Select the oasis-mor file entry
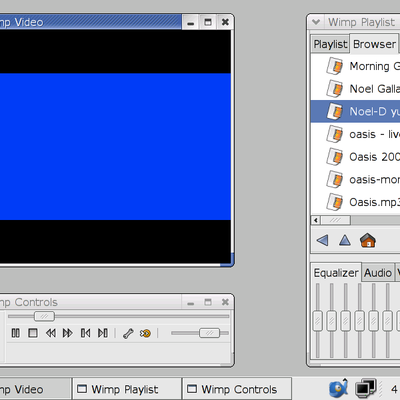Screen dimensions: 400x400 [355, 179]
